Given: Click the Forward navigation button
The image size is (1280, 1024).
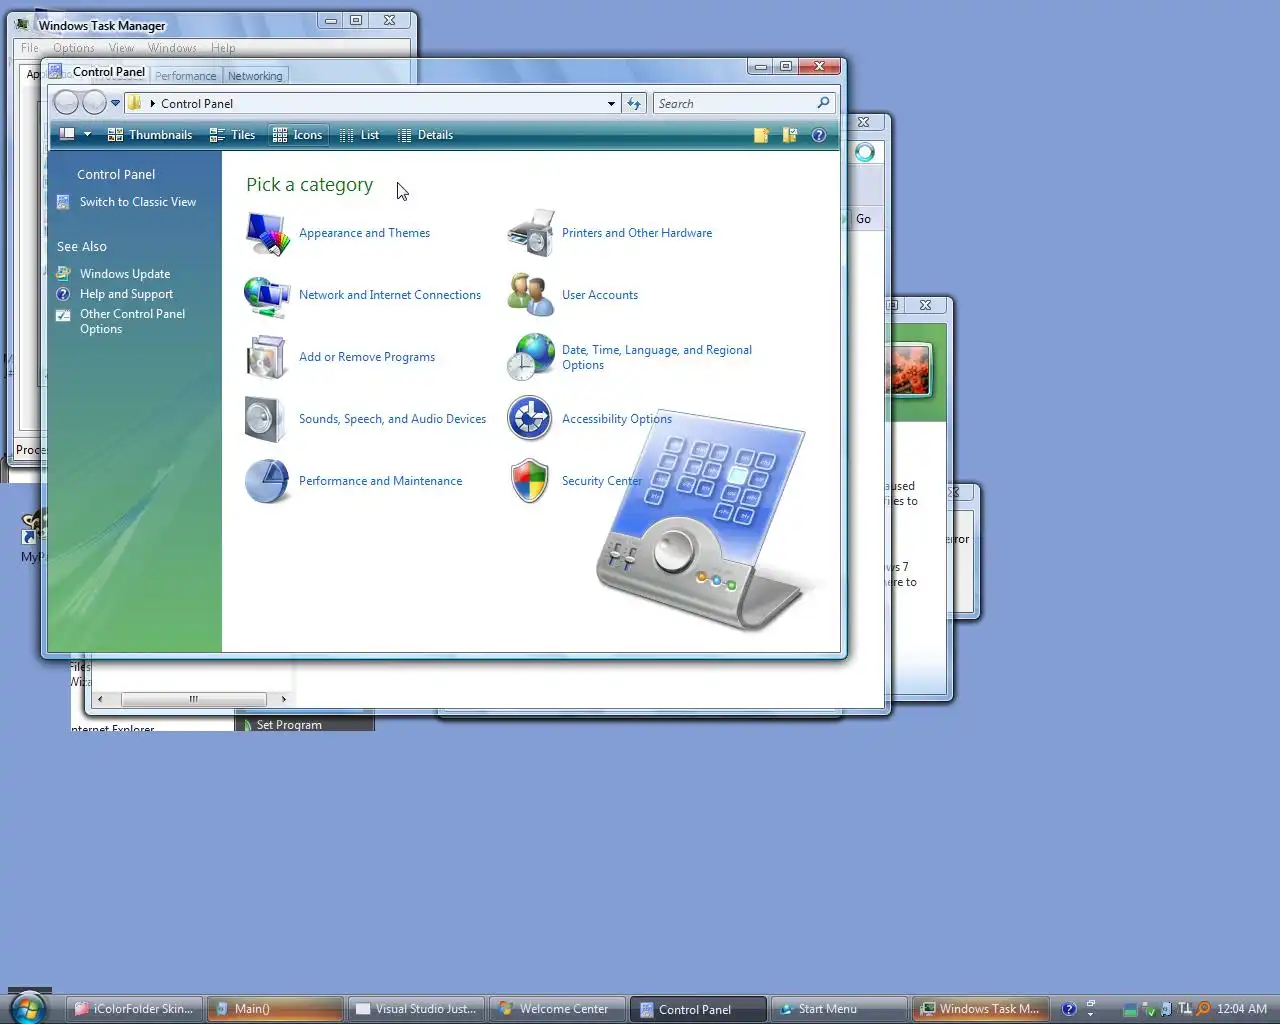Looking at the screenshot, I should [94, 103].
